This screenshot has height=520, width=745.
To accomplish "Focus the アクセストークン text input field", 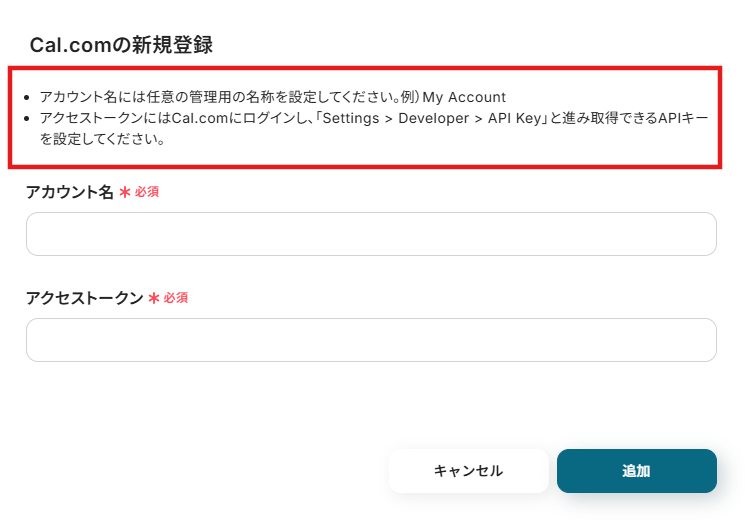I will click(x=371, y=340).
